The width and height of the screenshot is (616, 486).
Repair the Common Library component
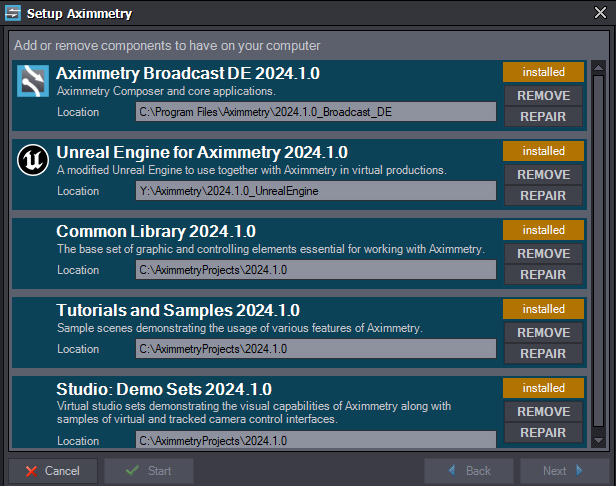tap(543, 275)
